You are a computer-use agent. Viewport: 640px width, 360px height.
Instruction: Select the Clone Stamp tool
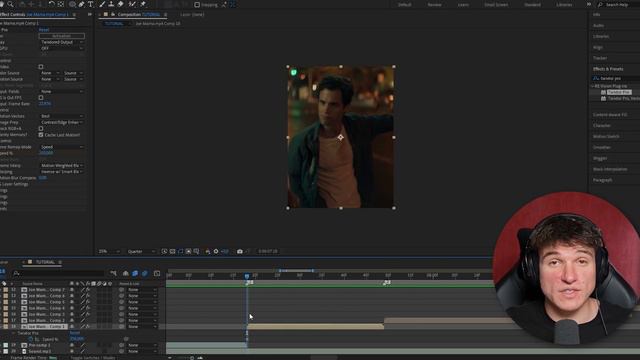[111, 4]
